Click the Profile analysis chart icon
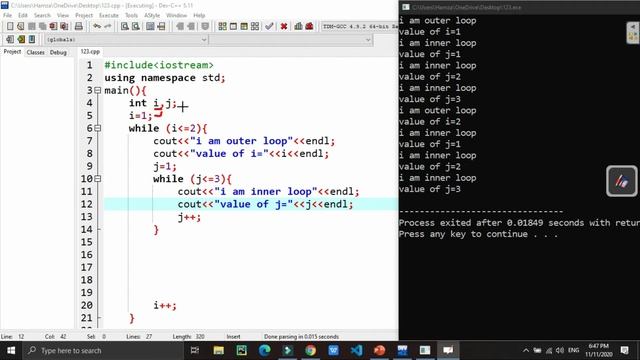 pos(298,27)
